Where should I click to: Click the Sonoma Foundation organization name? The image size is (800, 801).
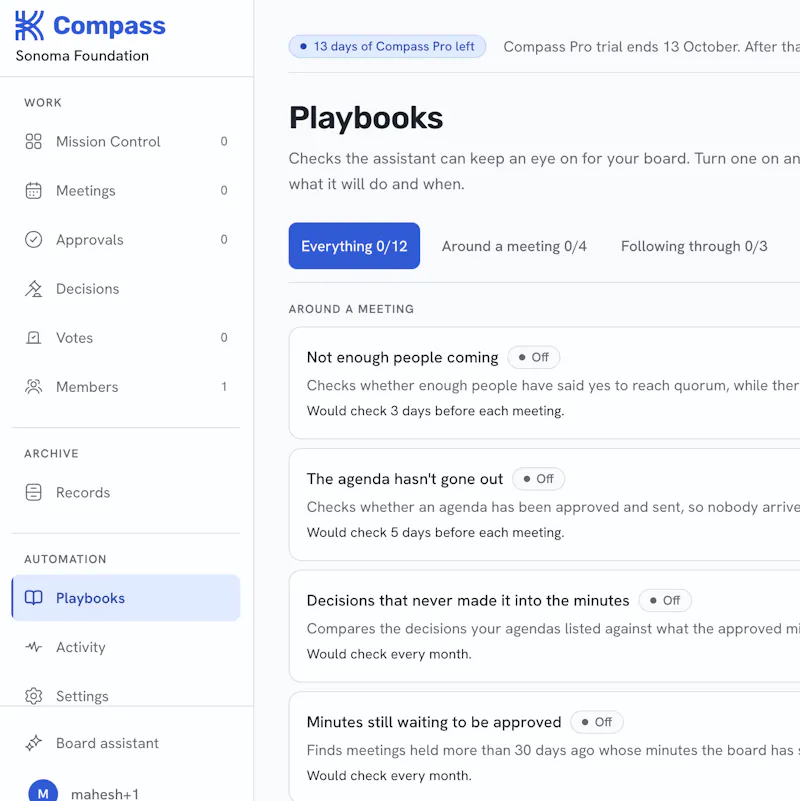82,56
